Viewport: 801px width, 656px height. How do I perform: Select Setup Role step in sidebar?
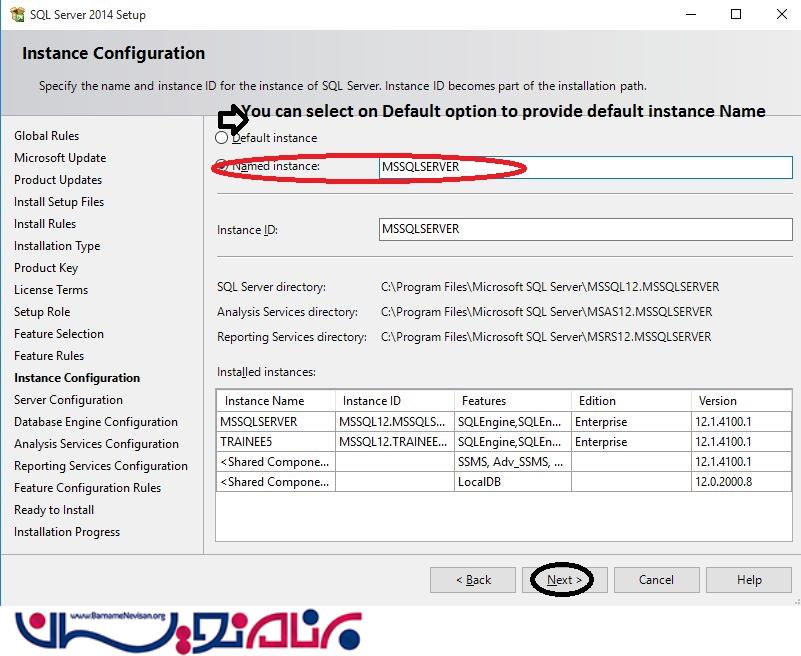(x=42, y=312)
